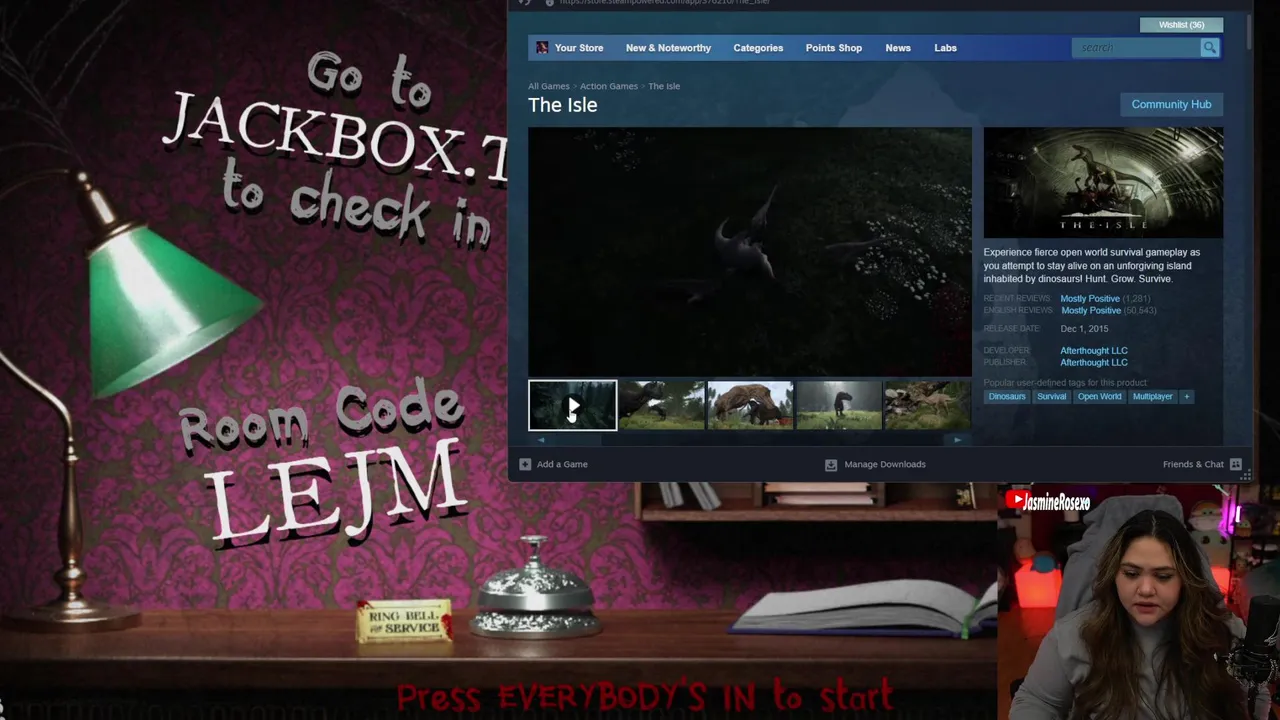
Task: Open the New & Noteworthy menu
Action: [668, 48]
